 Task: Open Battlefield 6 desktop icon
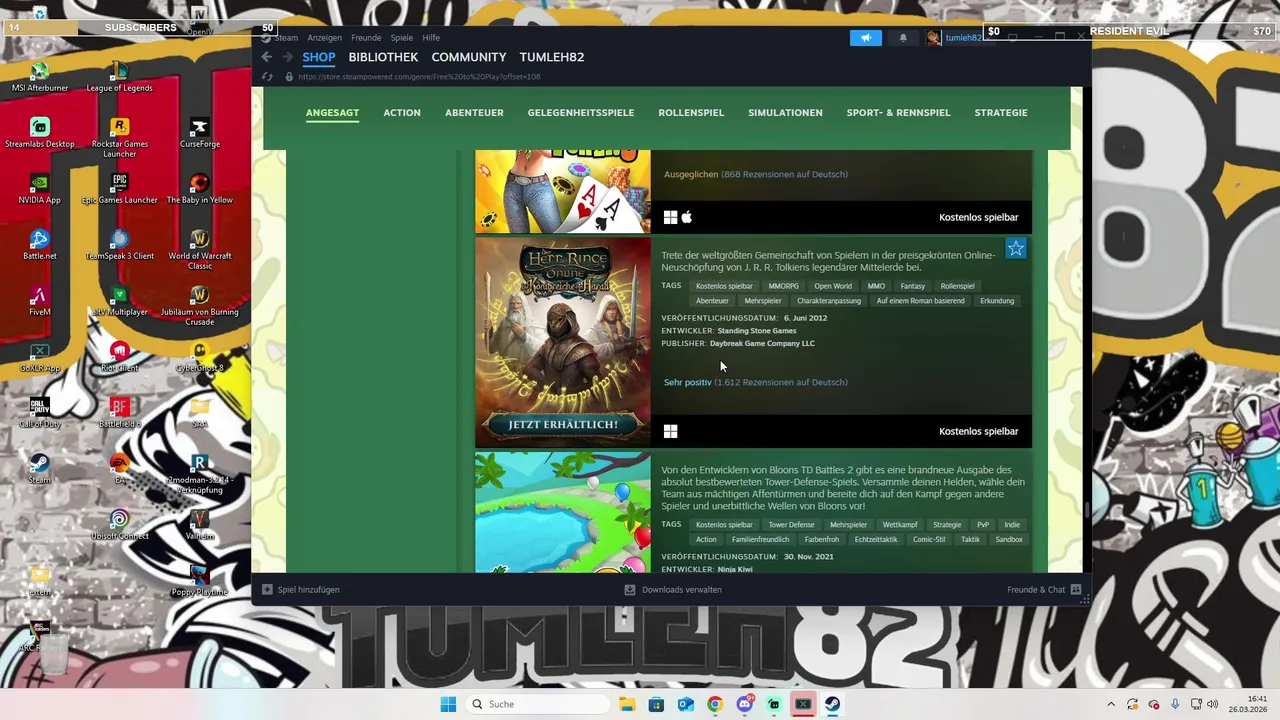(x=119, y=414)
